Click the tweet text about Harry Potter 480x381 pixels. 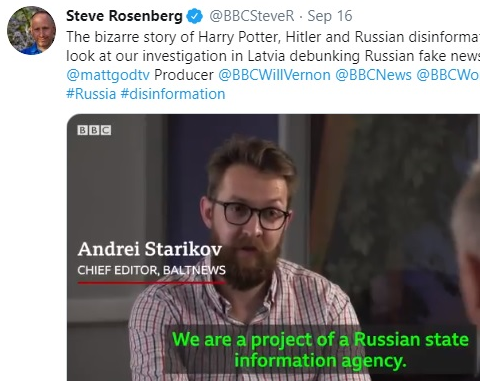273,37
